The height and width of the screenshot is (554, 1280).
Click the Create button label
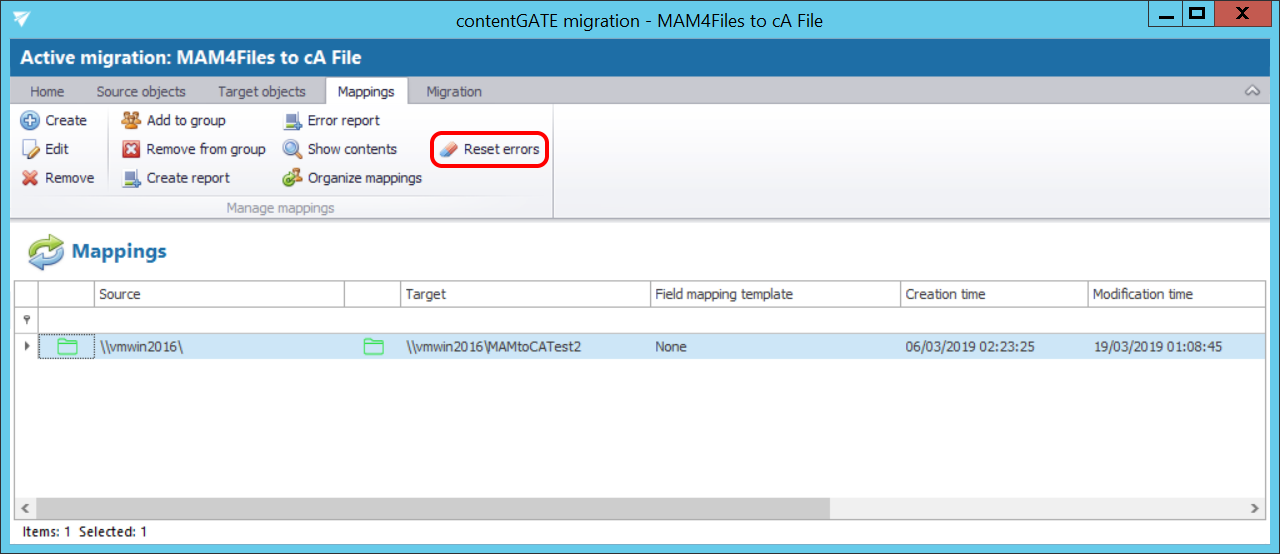[x=66, y=120]
